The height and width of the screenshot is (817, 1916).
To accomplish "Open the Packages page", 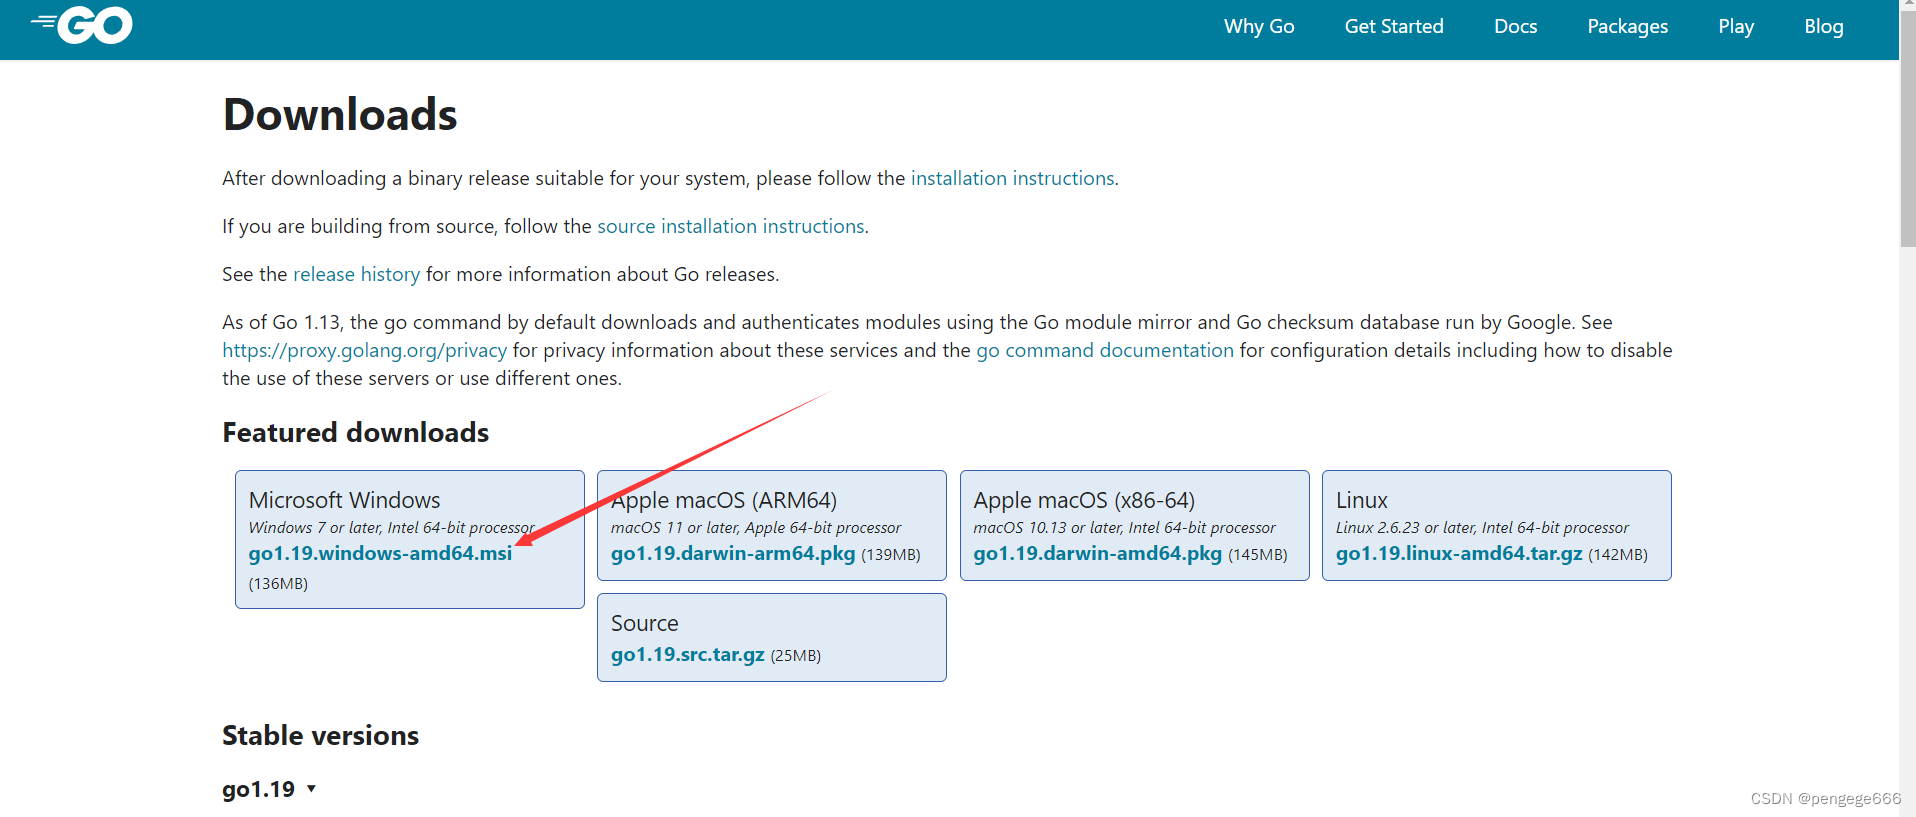I will tap(1627, 27).
